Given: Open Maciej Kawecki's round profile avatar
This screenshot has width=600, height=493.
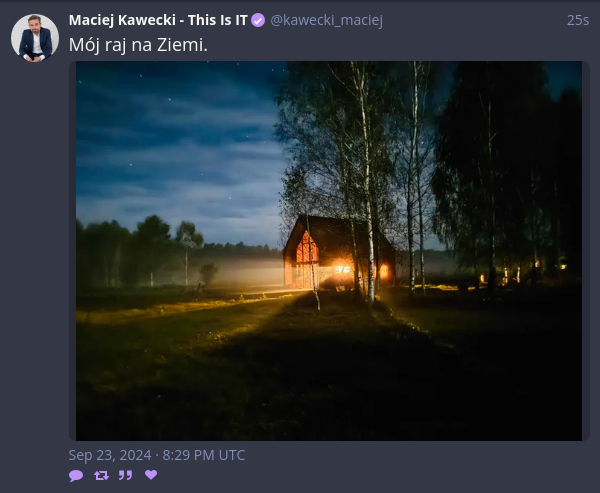Looking at the screenshot, I should [x=35, y=38].
